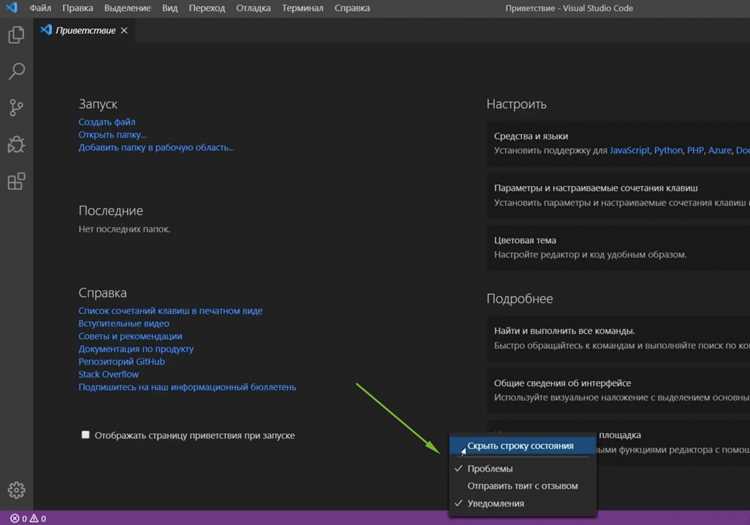Screen dimensions: 750x525
Task: Choose Скрыть строку состояния in context menu
Action: coord(522,446)
